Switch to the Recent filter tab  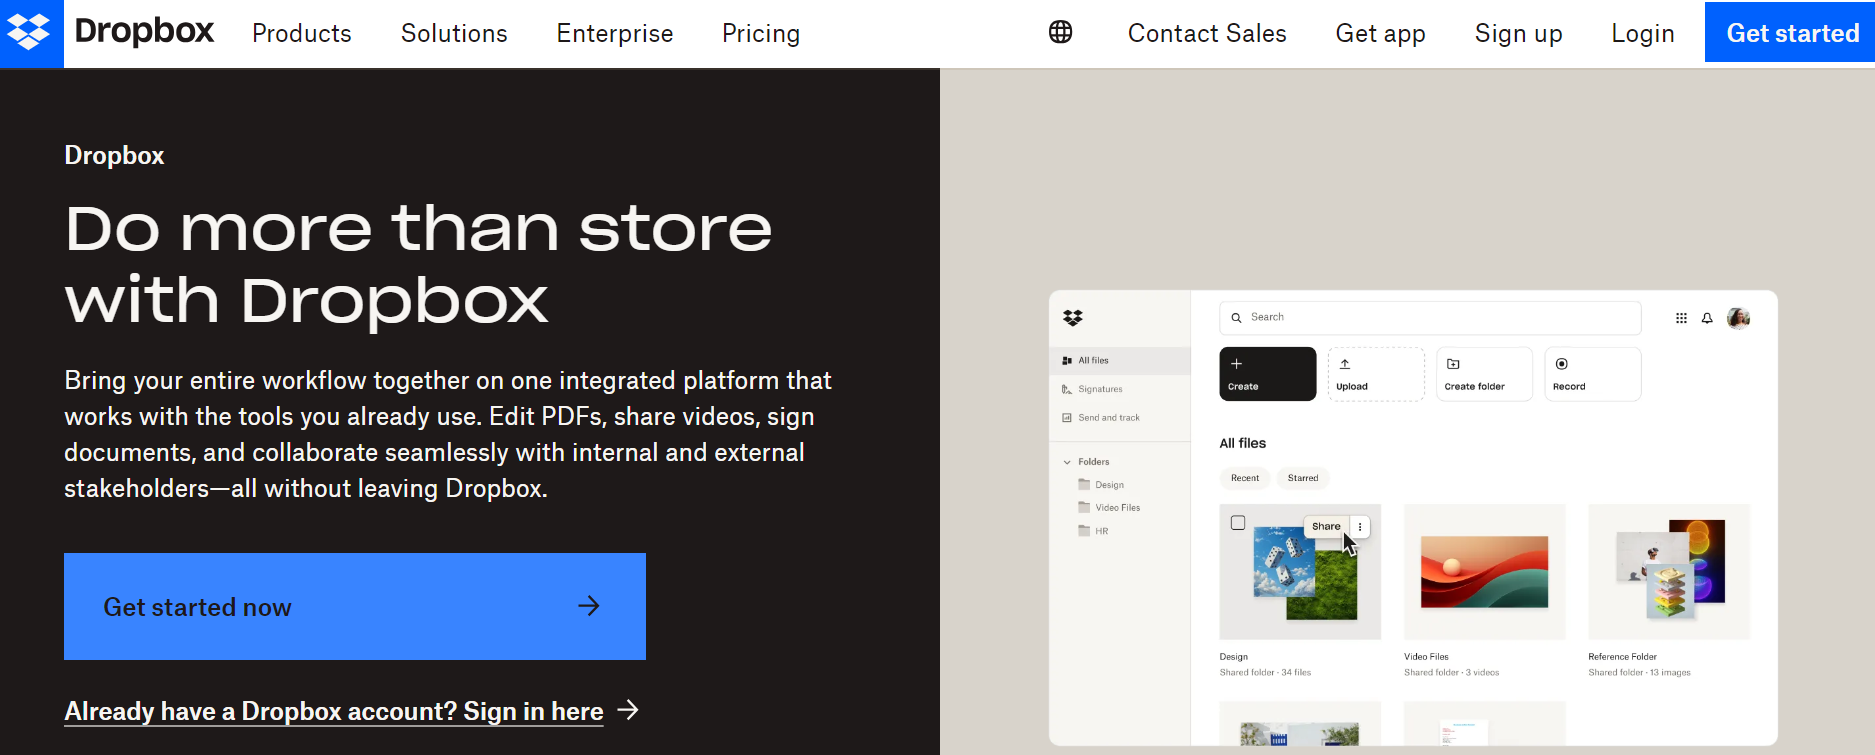click(1245, 478)
